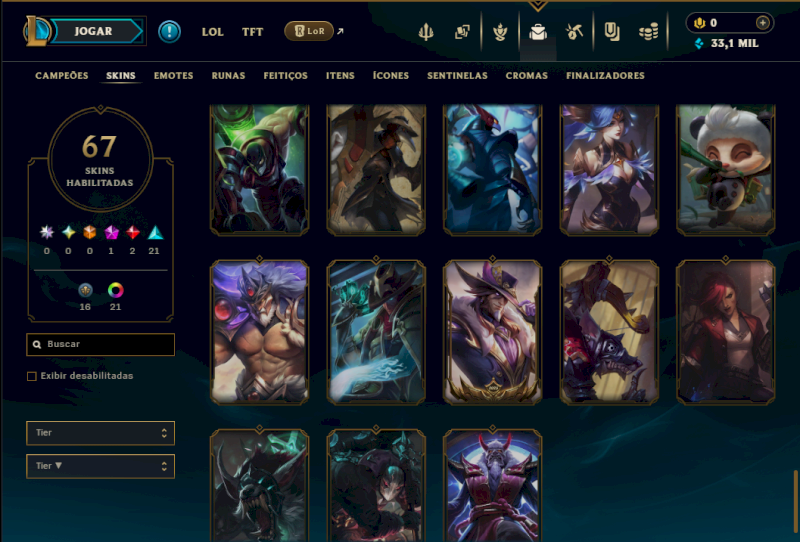Open the Loot hammer icon
This screenshot has height=542, width=800.
point(574,32)
